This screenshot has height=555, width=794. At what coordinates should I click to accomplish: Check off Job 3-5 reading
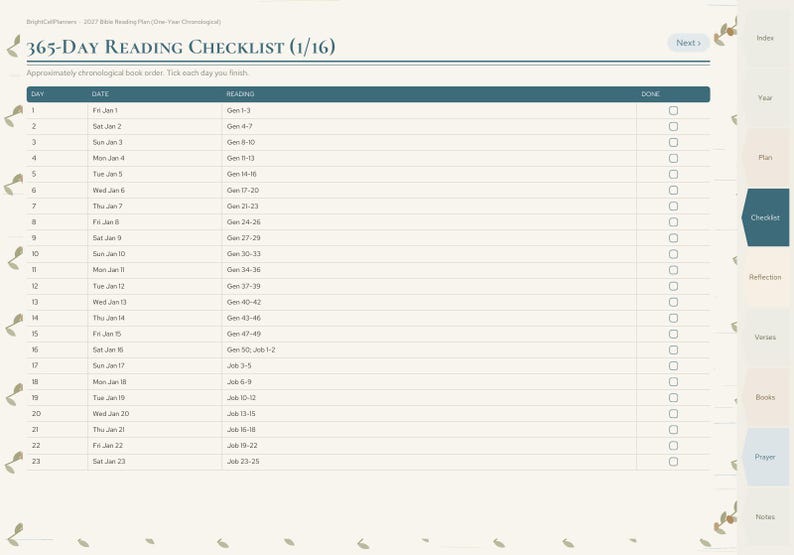[673, 366]
